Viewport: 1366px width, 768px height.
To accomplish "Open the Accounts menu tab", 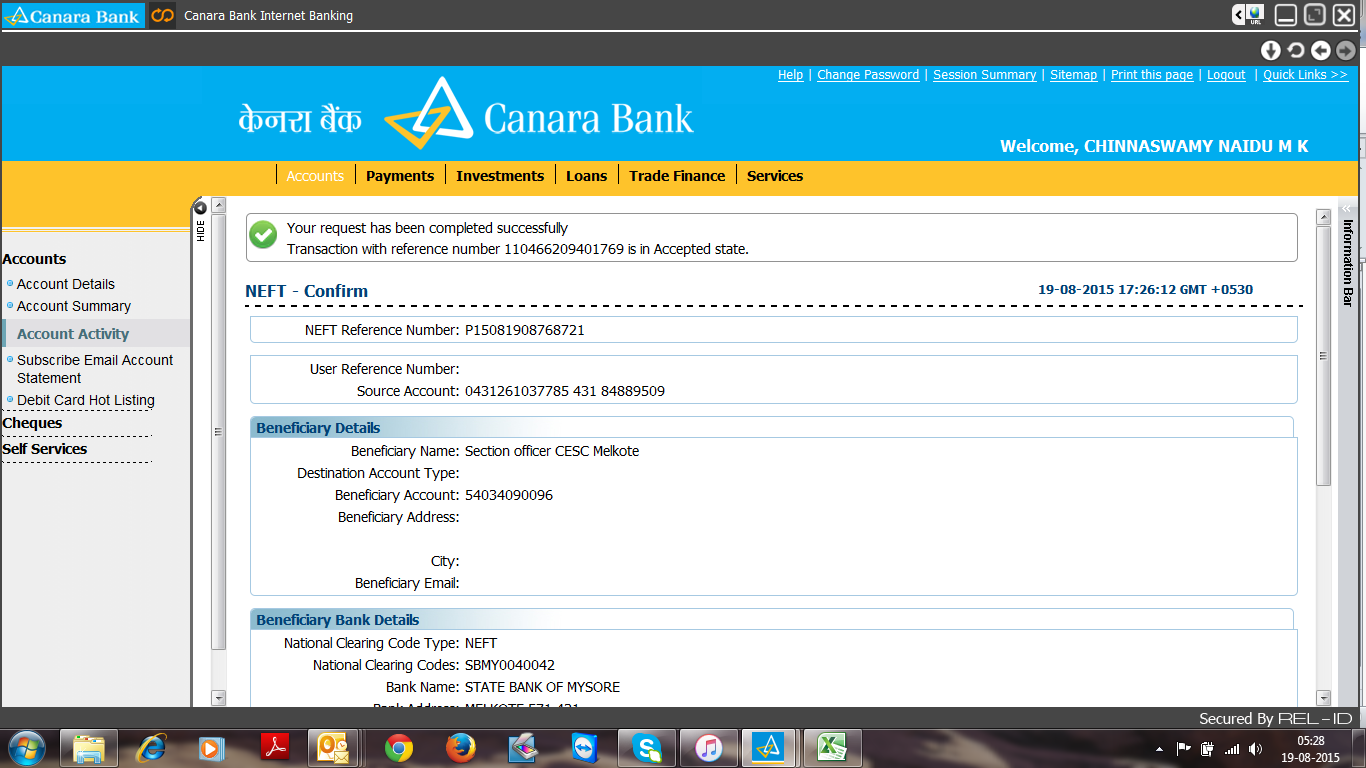I will [315, 176].
